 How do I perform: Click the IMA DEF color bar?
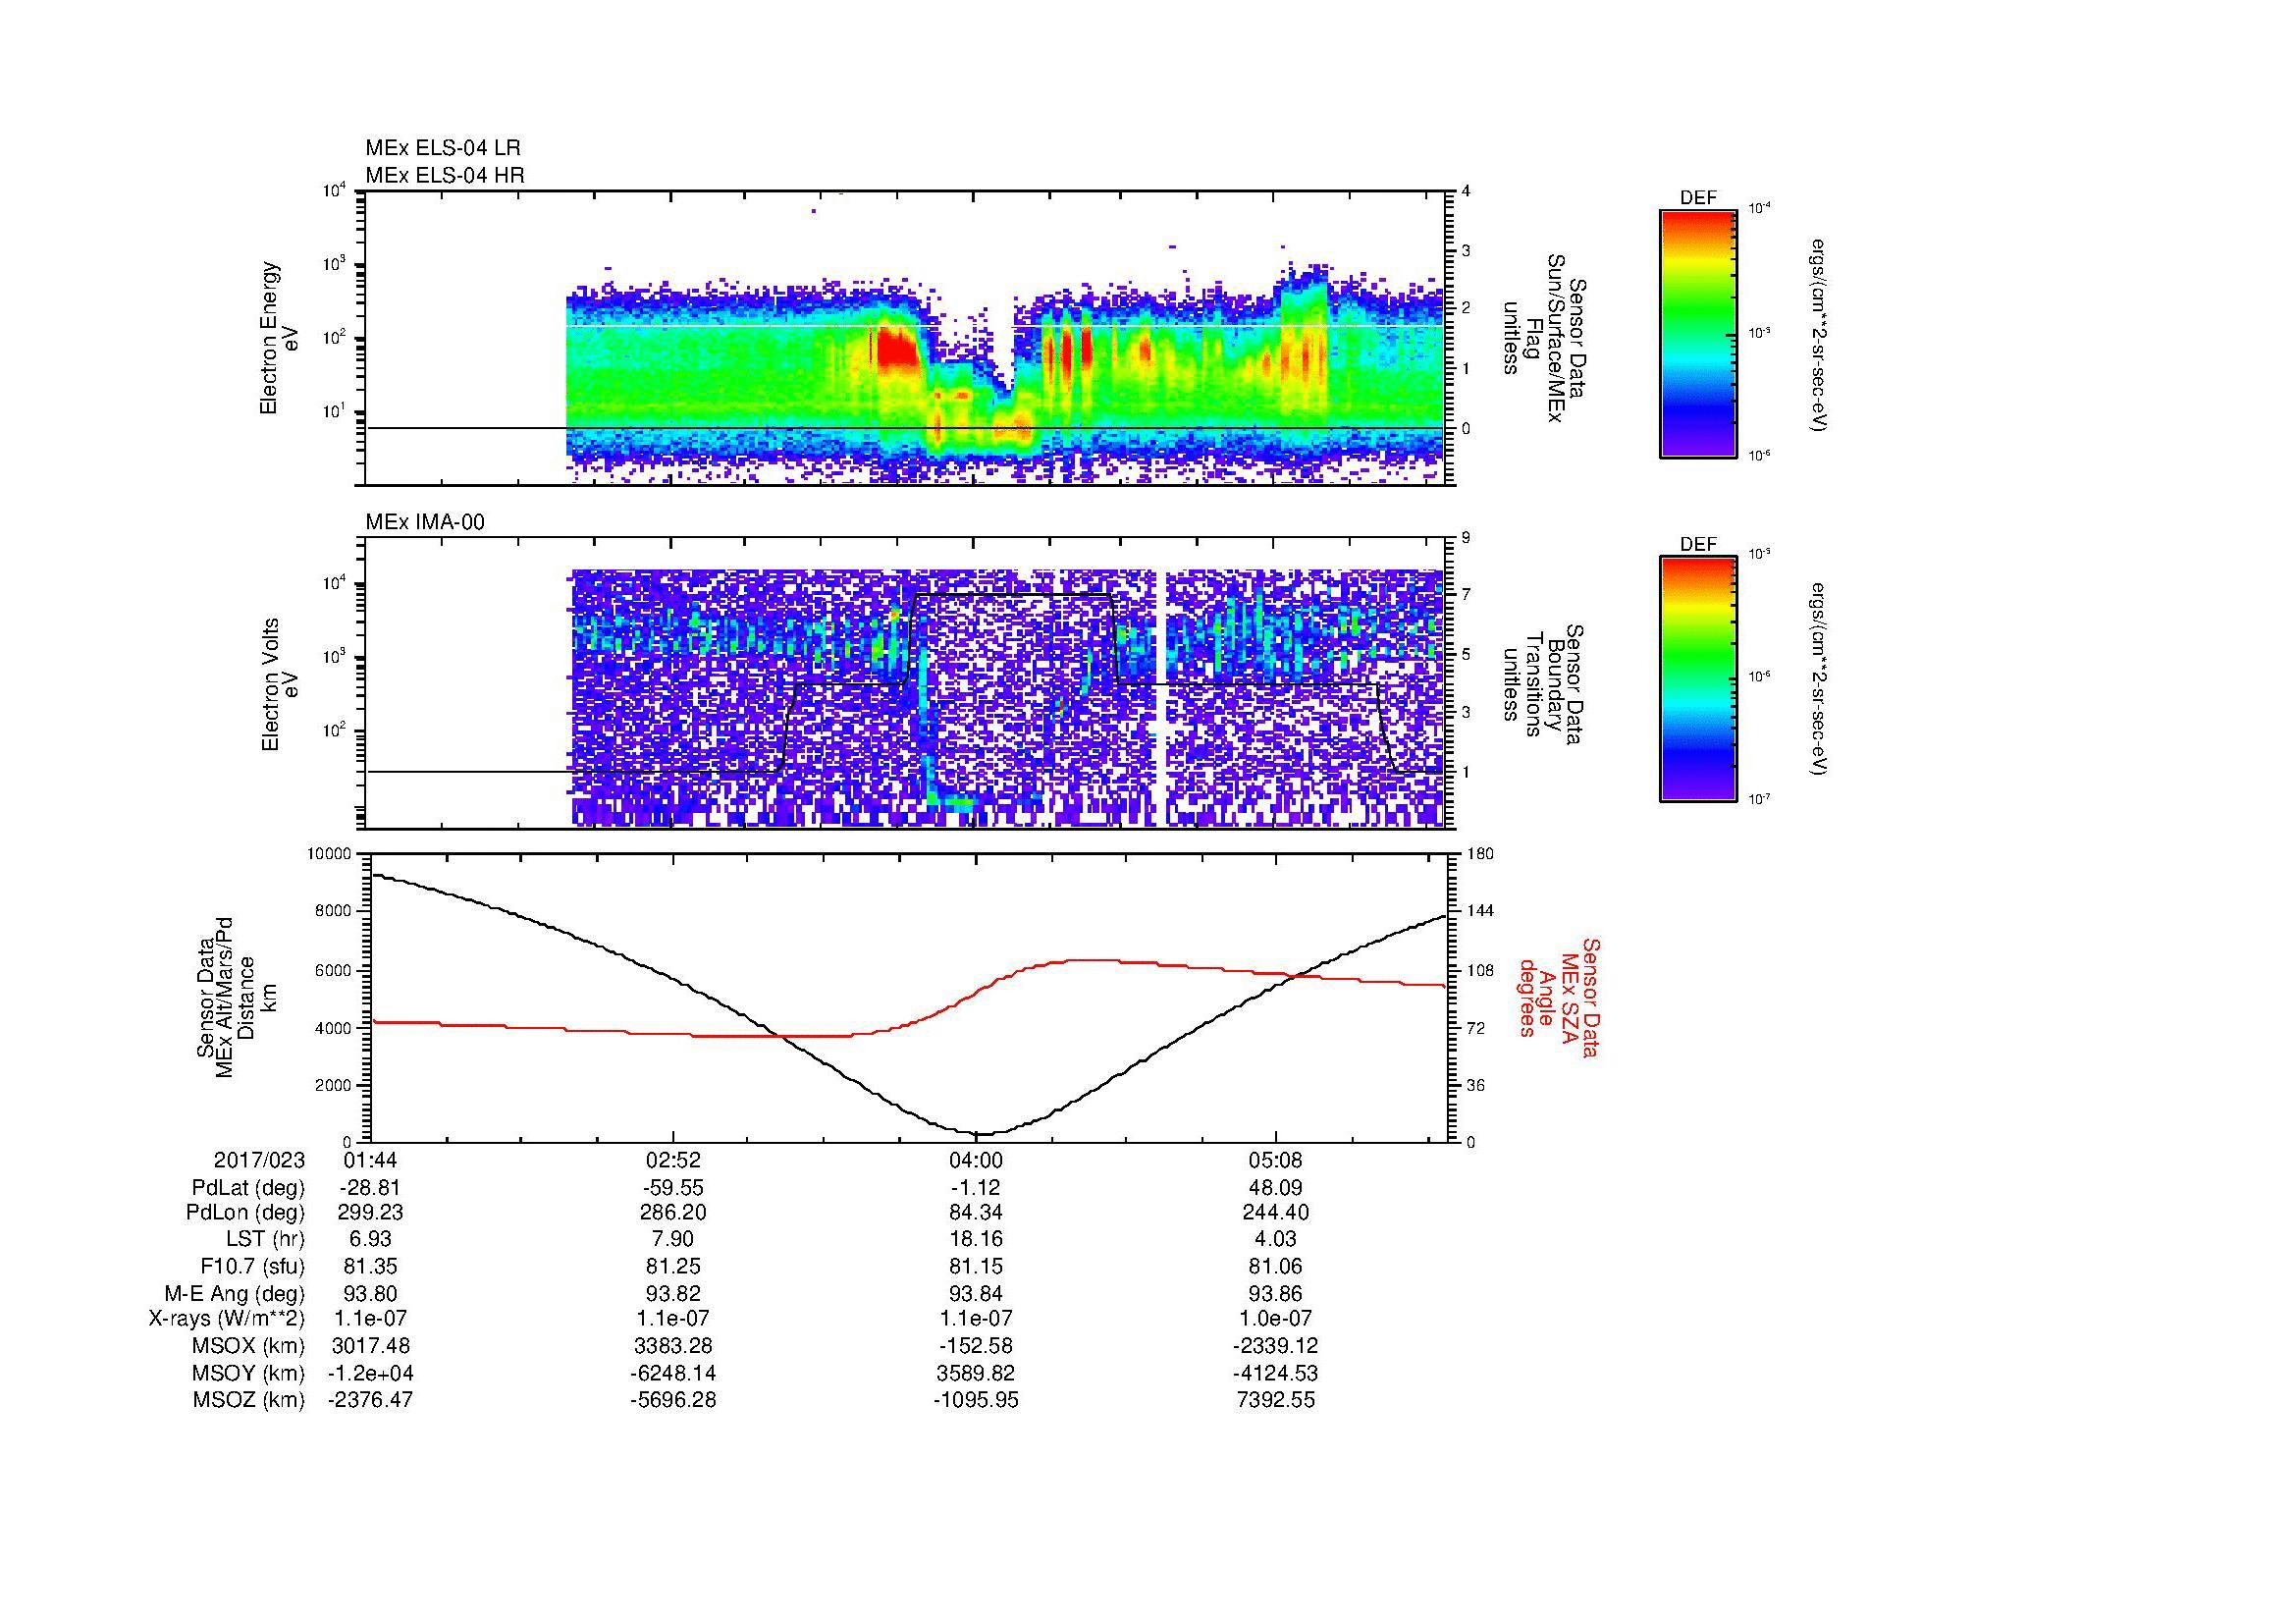(1698, 679)
